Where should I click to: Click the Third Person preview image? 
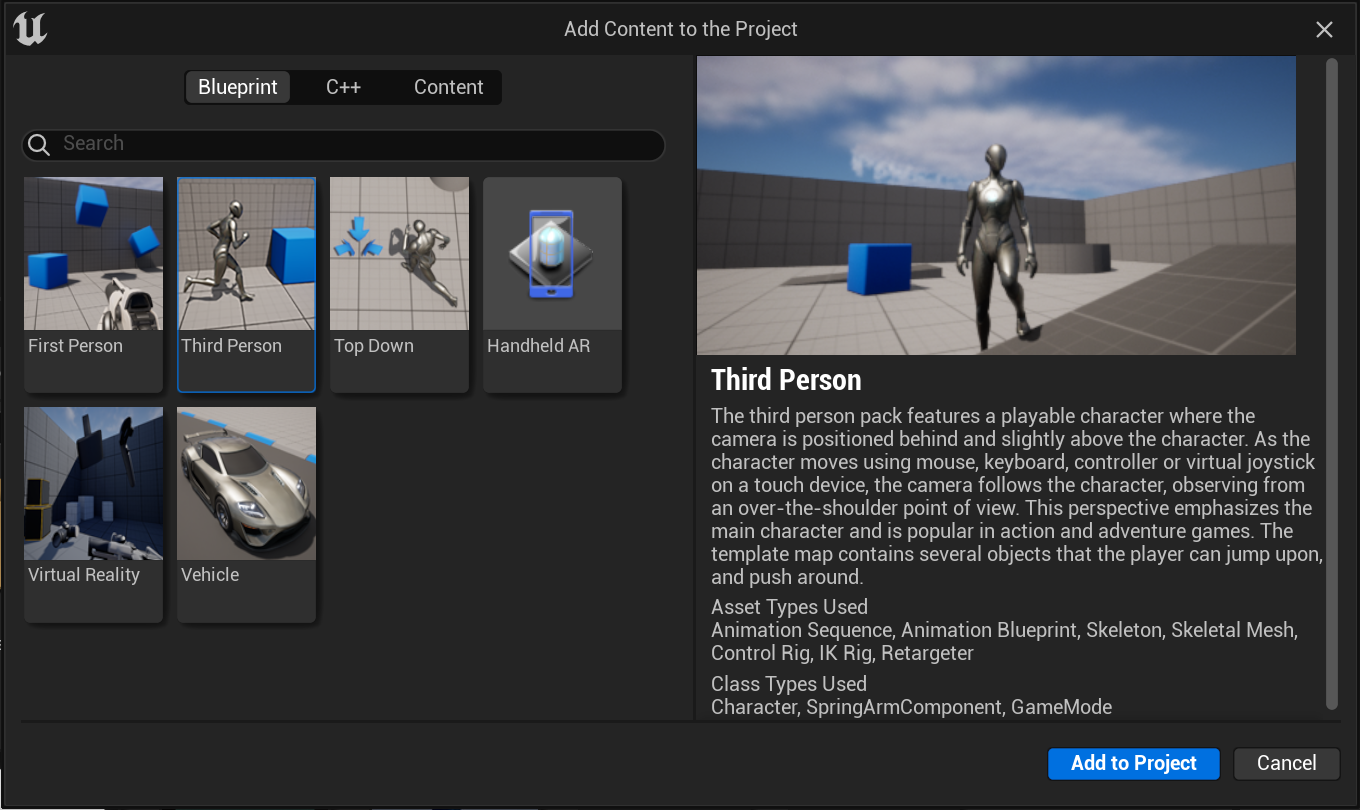tap(996, 205)
